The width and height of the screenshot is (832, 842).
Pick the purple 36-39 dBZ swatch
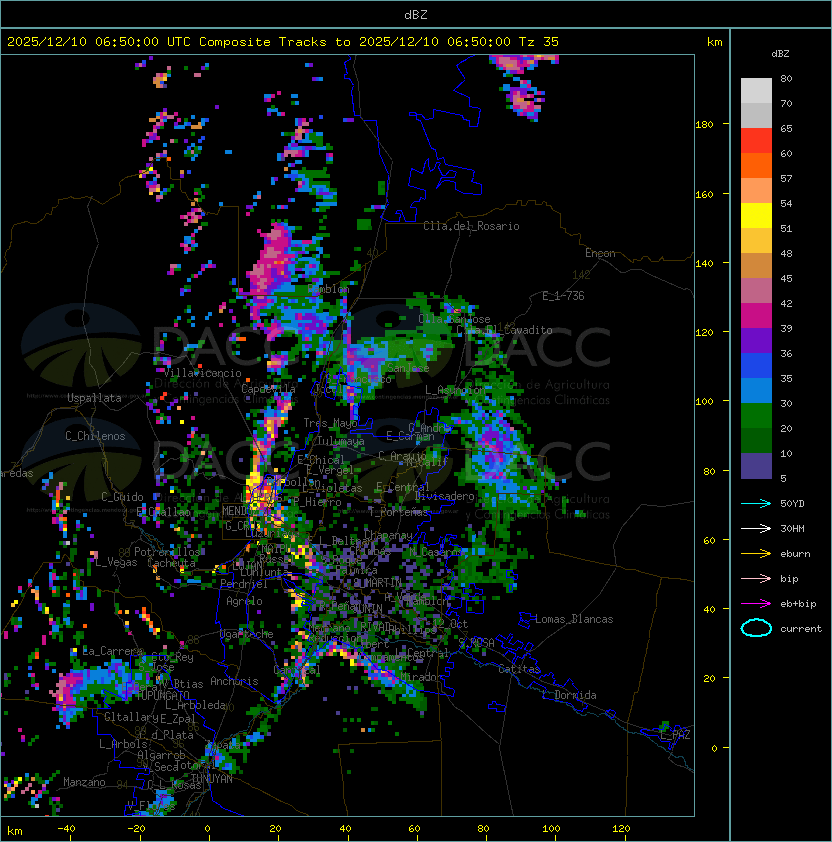coord(756,341)
